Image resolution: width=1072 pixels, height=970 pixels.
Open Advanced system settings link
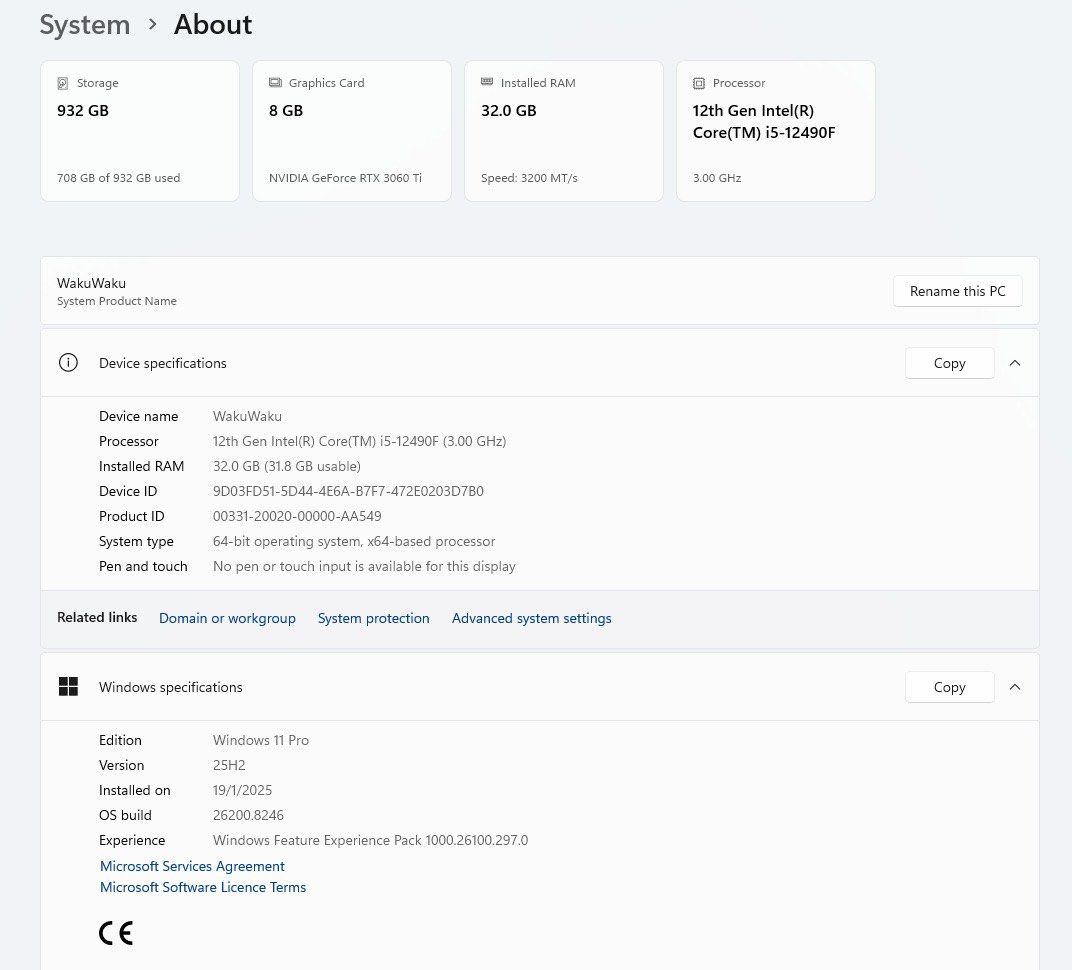click(x=531, y=618)
